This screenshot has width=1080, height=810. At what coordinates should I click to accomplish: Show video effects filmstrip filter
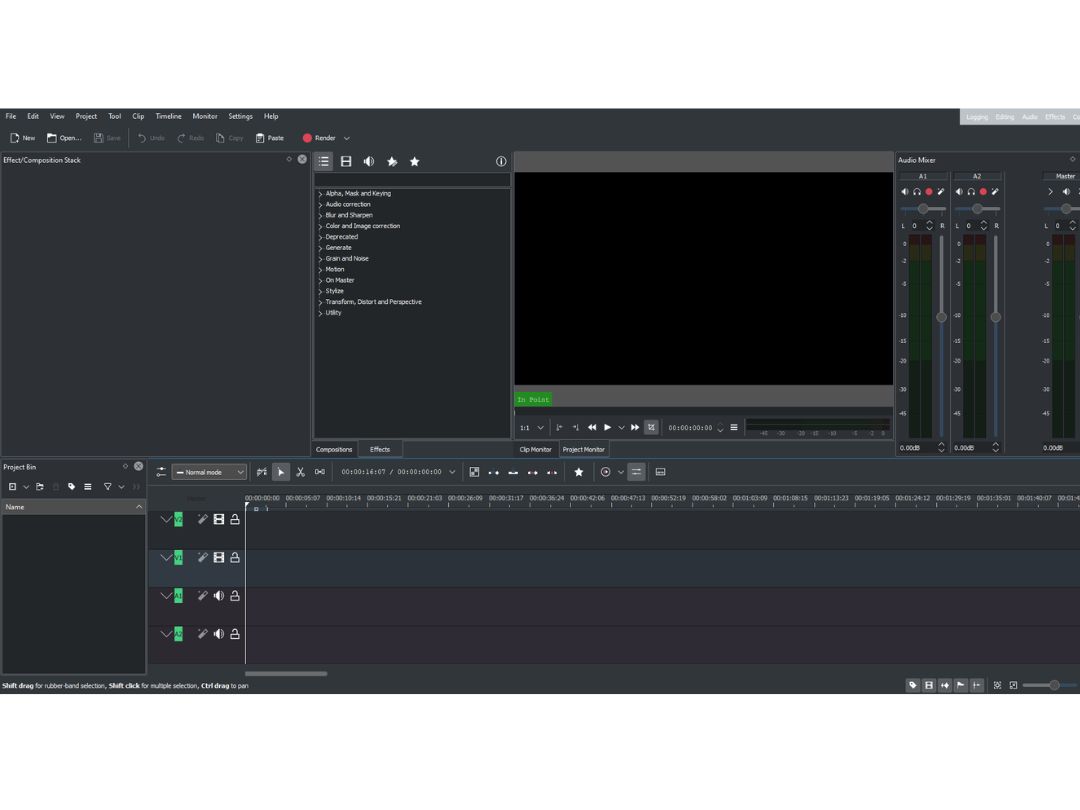click(x=346, y=161)
